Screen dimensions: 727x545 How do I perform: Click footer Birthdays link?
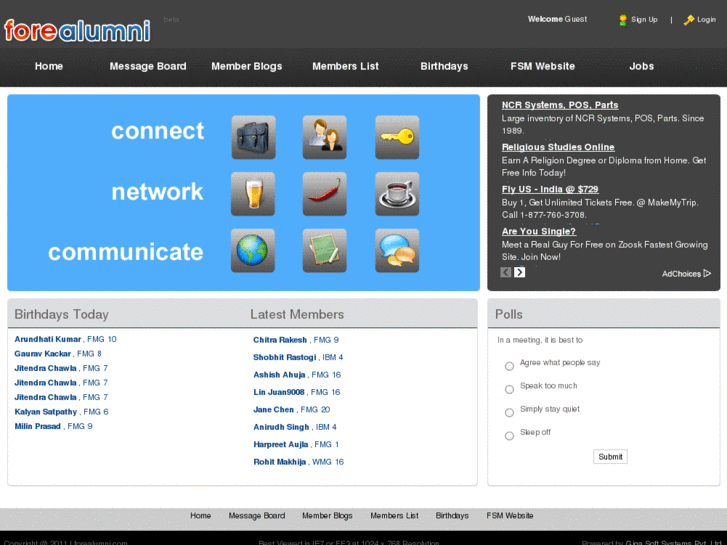click(452, 516)
